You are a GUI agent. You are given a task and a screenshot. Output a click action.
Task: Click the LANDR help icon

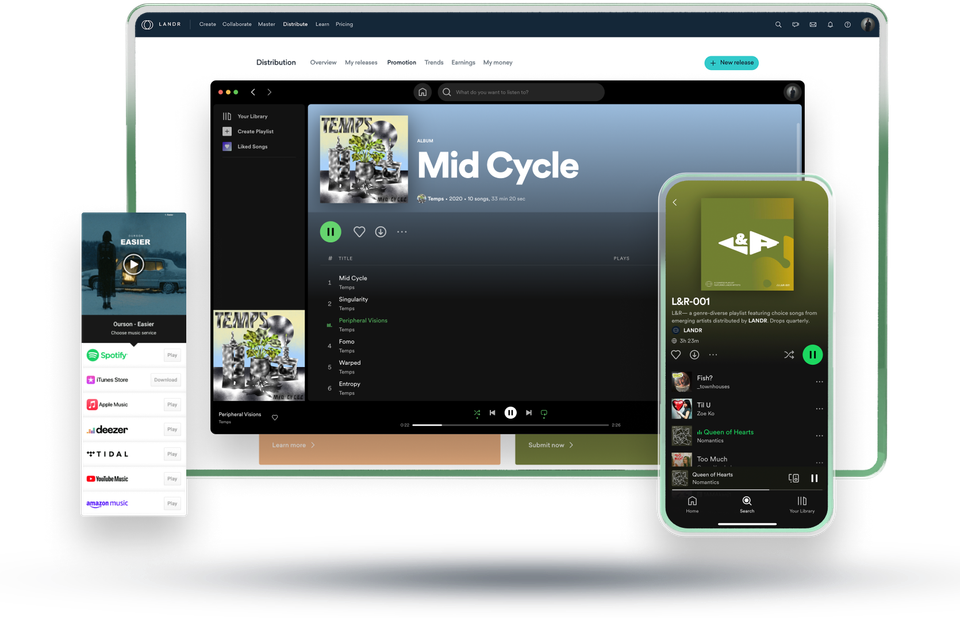[847, 24]
